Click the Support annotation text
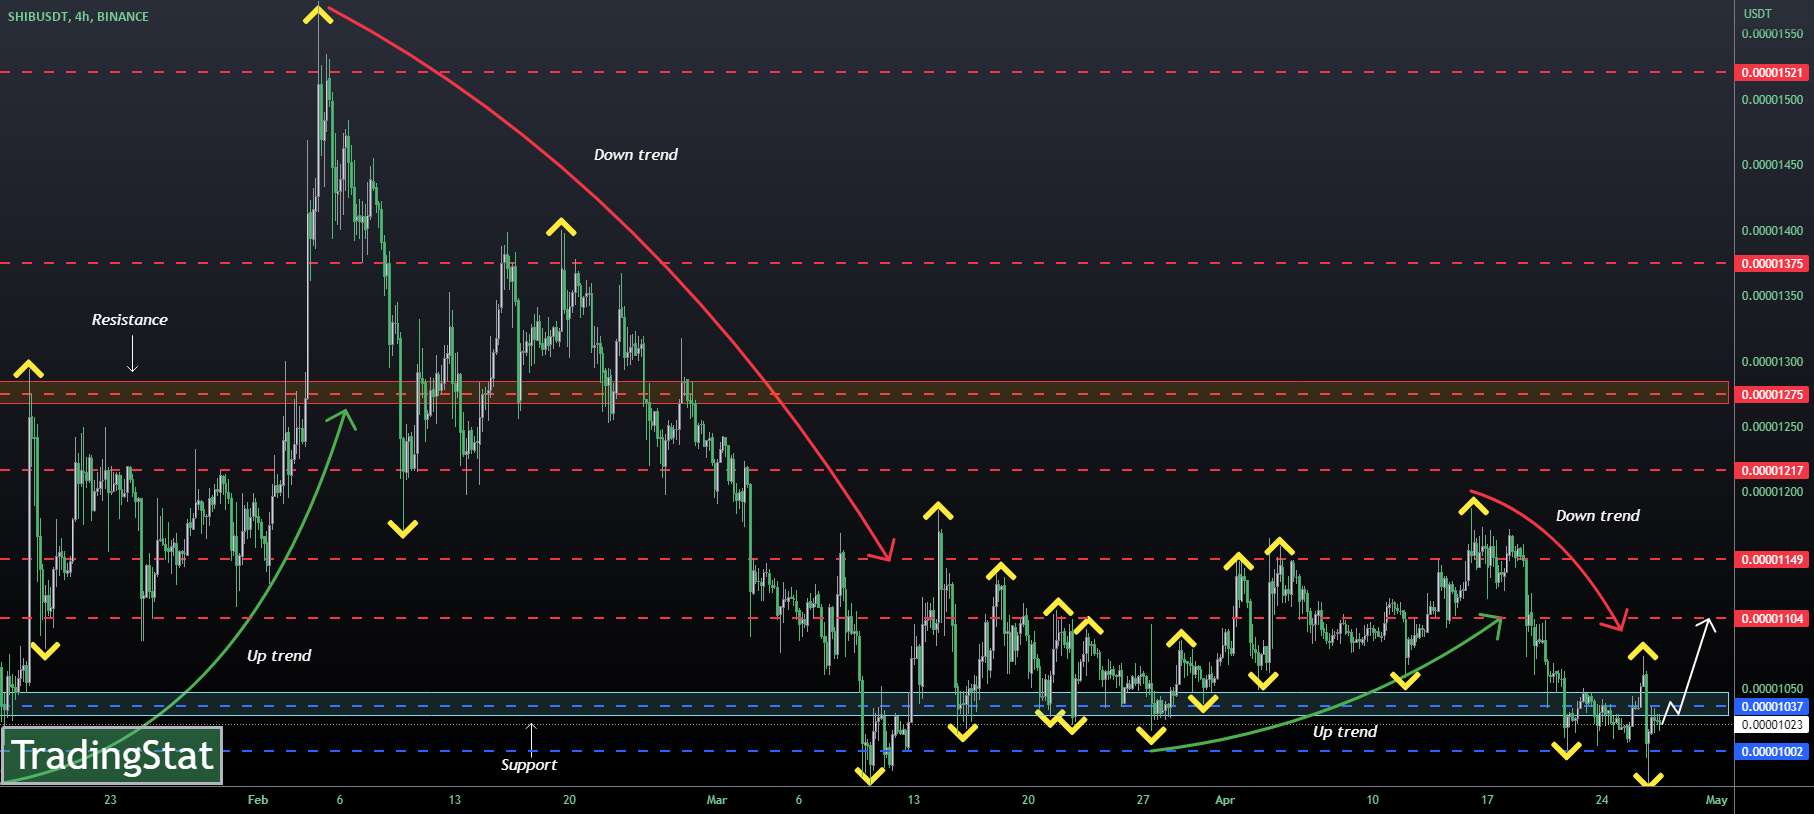This screenshot has width=1814, height=814. pyautogui.click(x=529, y=765)
